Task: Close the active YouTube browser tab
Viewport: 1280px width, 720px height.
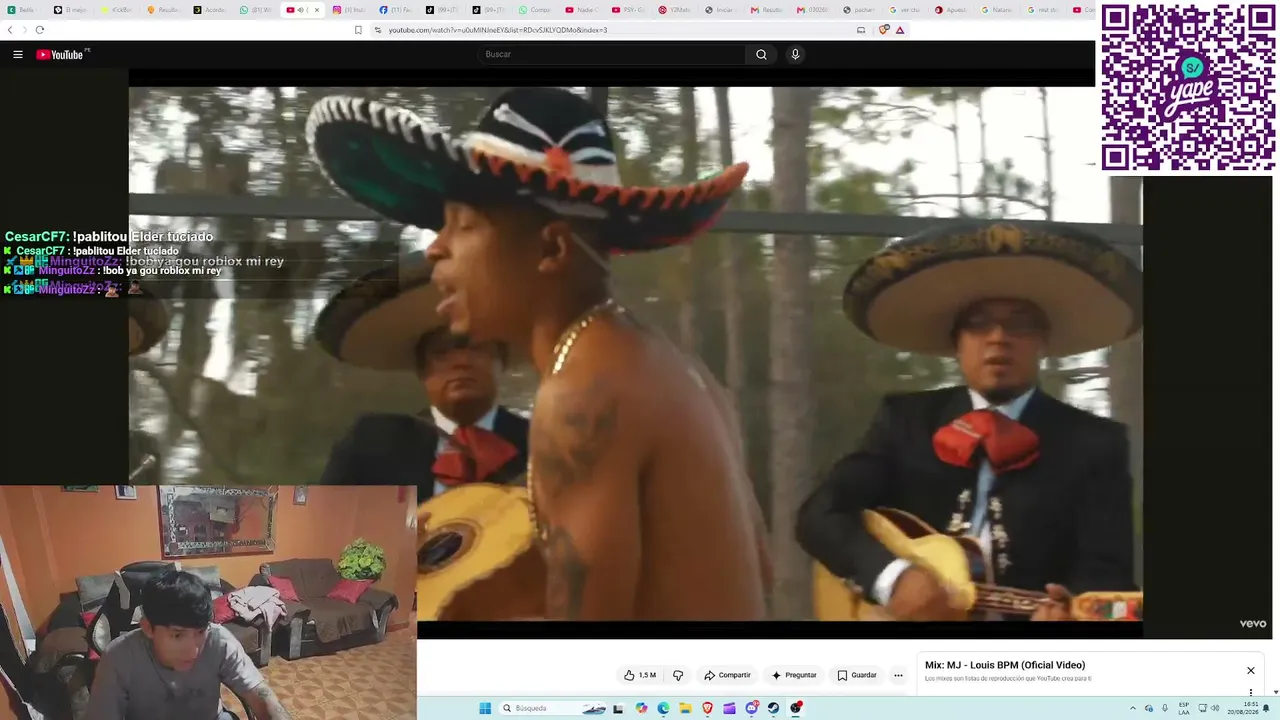Action: (317, 10)
